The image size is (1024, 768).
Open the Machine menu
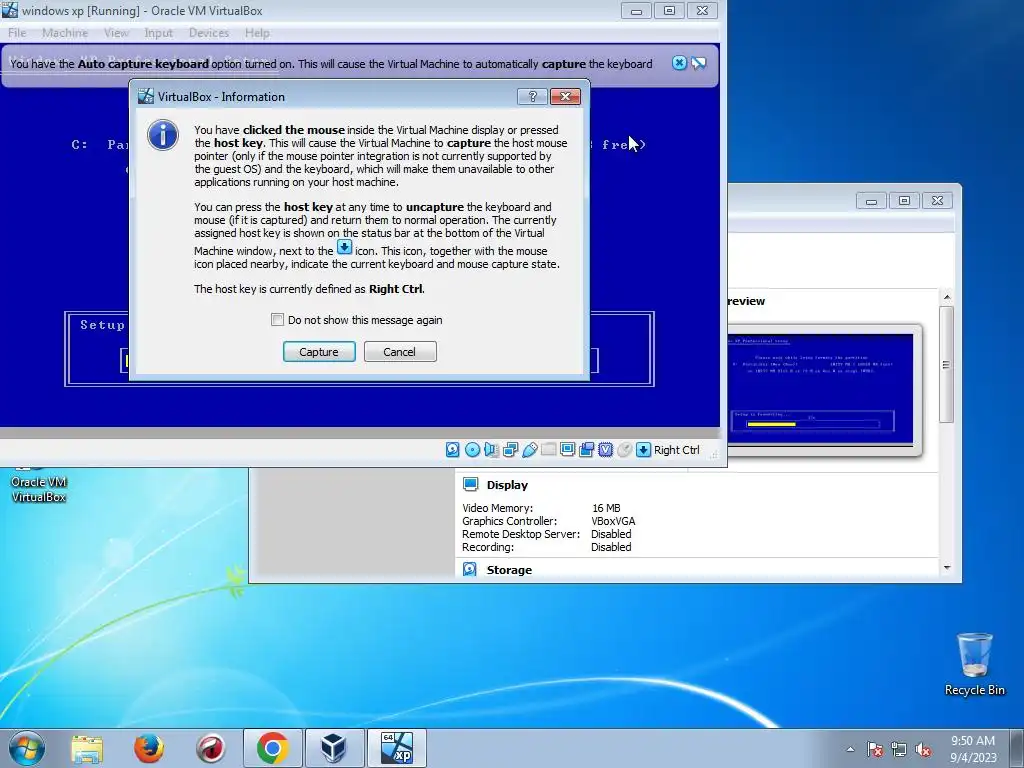(65, 33)
